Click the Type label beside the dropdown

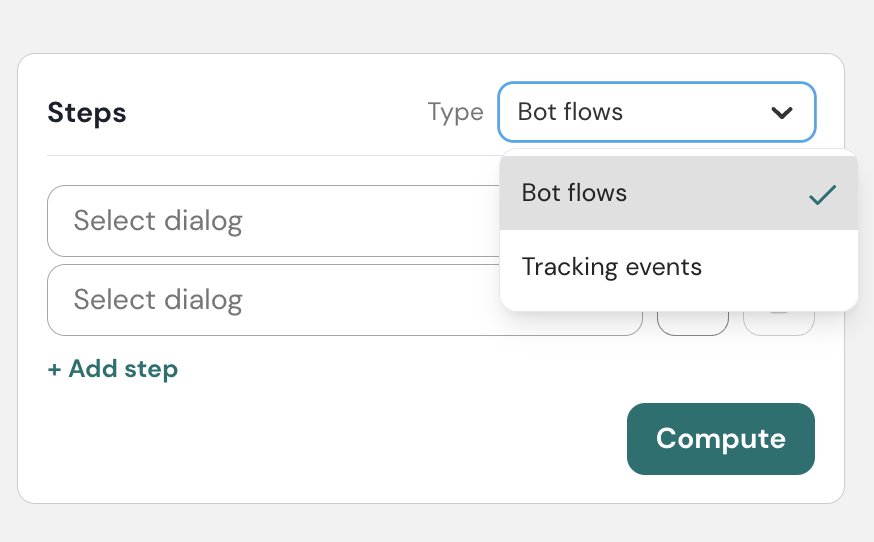tap(455, 112)
